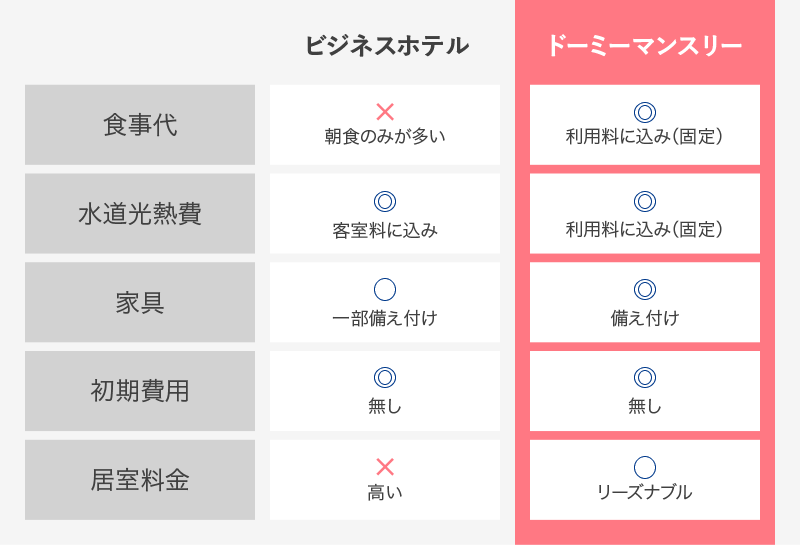Click the single circle icon above 一部備え付け

385,289
